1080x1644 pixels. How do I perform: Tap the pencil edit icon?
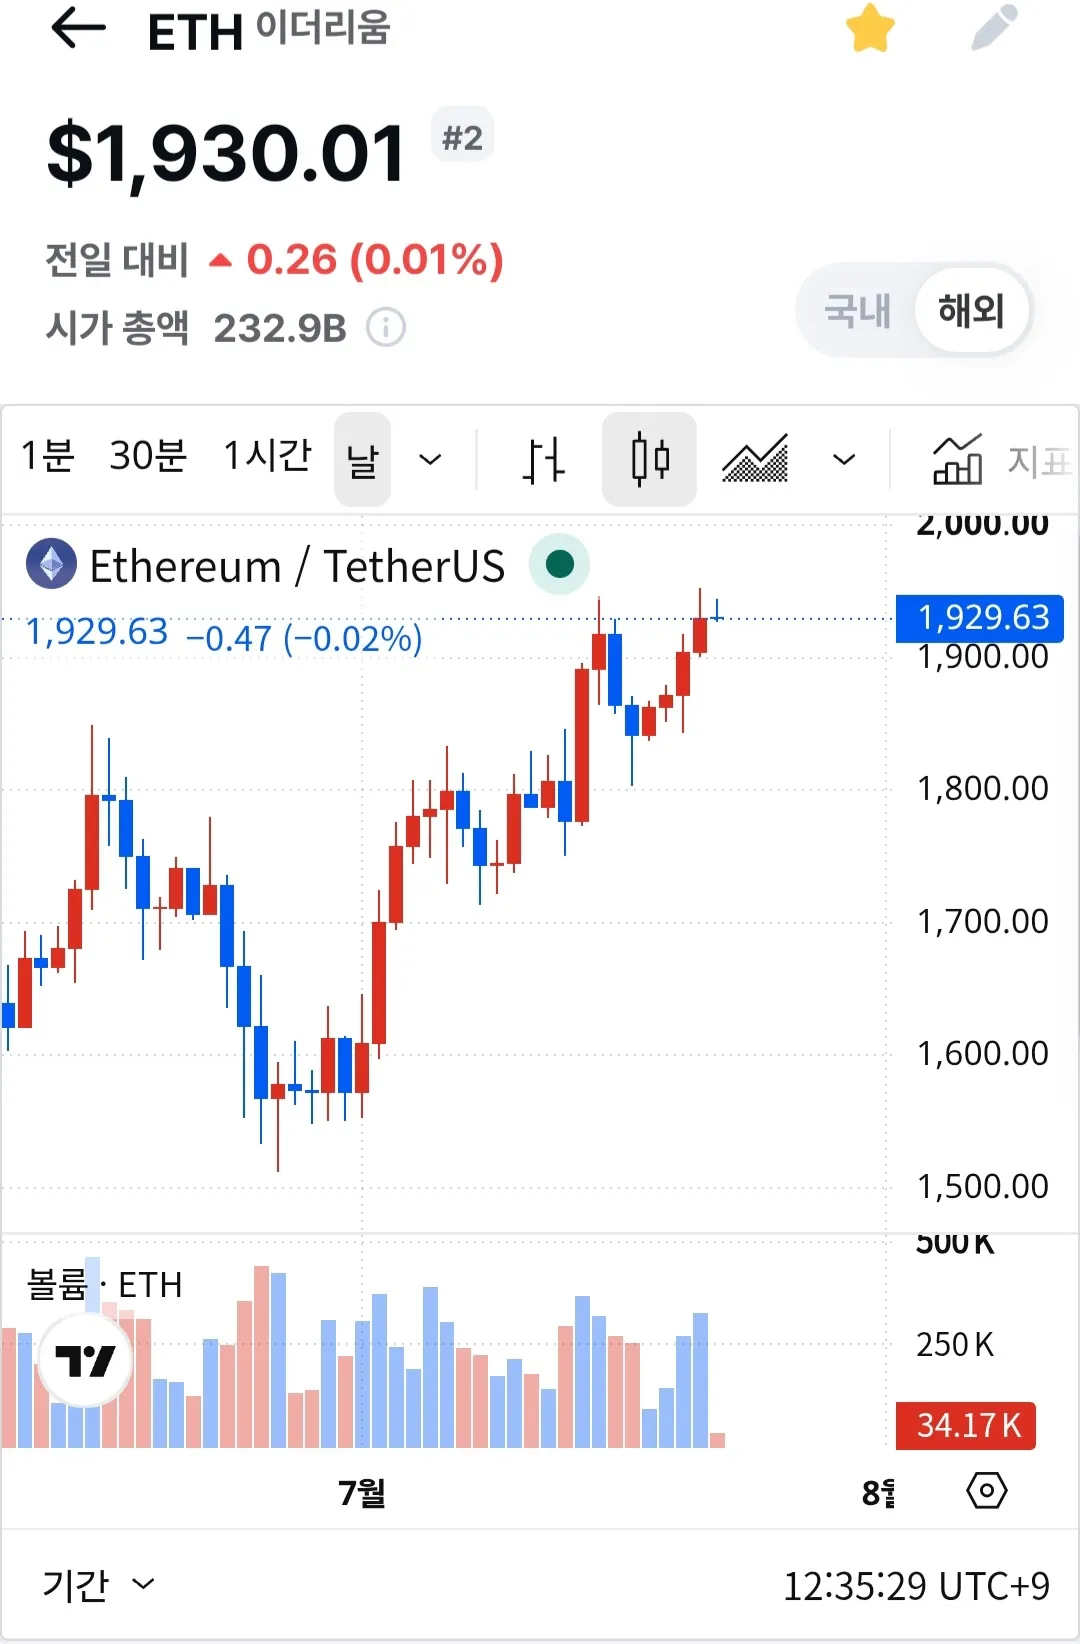click(994, 28)
